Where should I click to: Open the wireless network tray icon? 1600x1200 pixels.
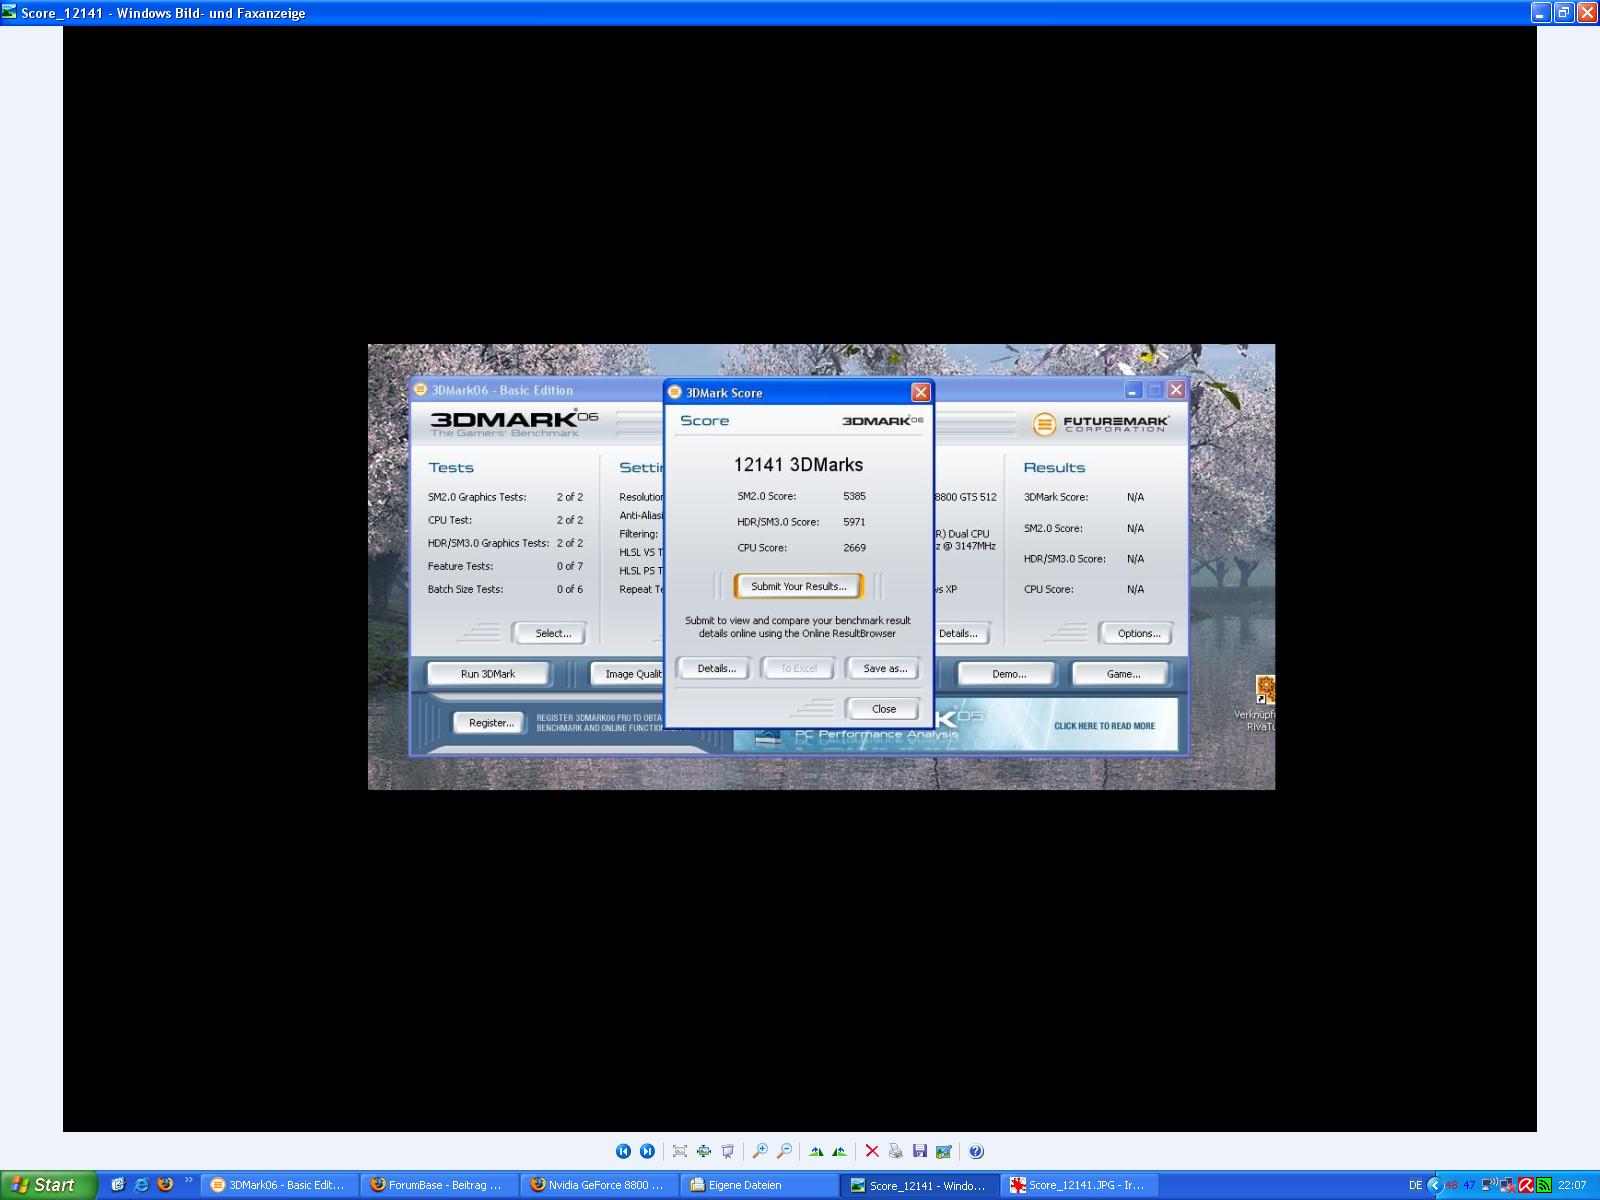pos(1488,1185)
